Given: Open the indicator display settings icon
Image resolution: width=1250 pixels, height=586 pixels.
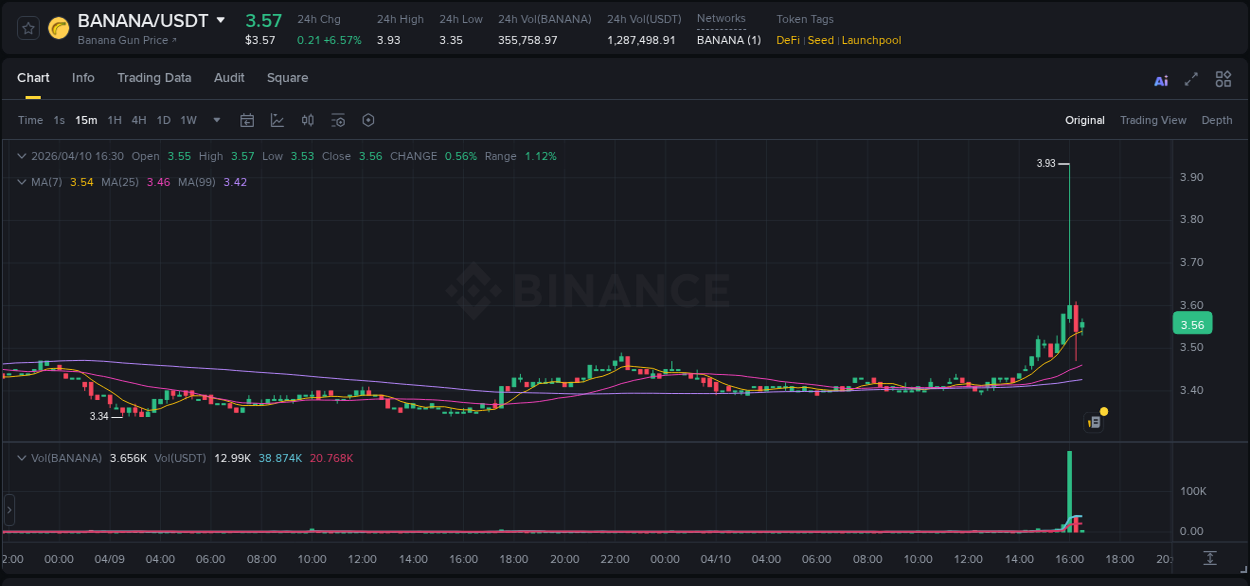Looking at the screenshot, I should 338,120.
